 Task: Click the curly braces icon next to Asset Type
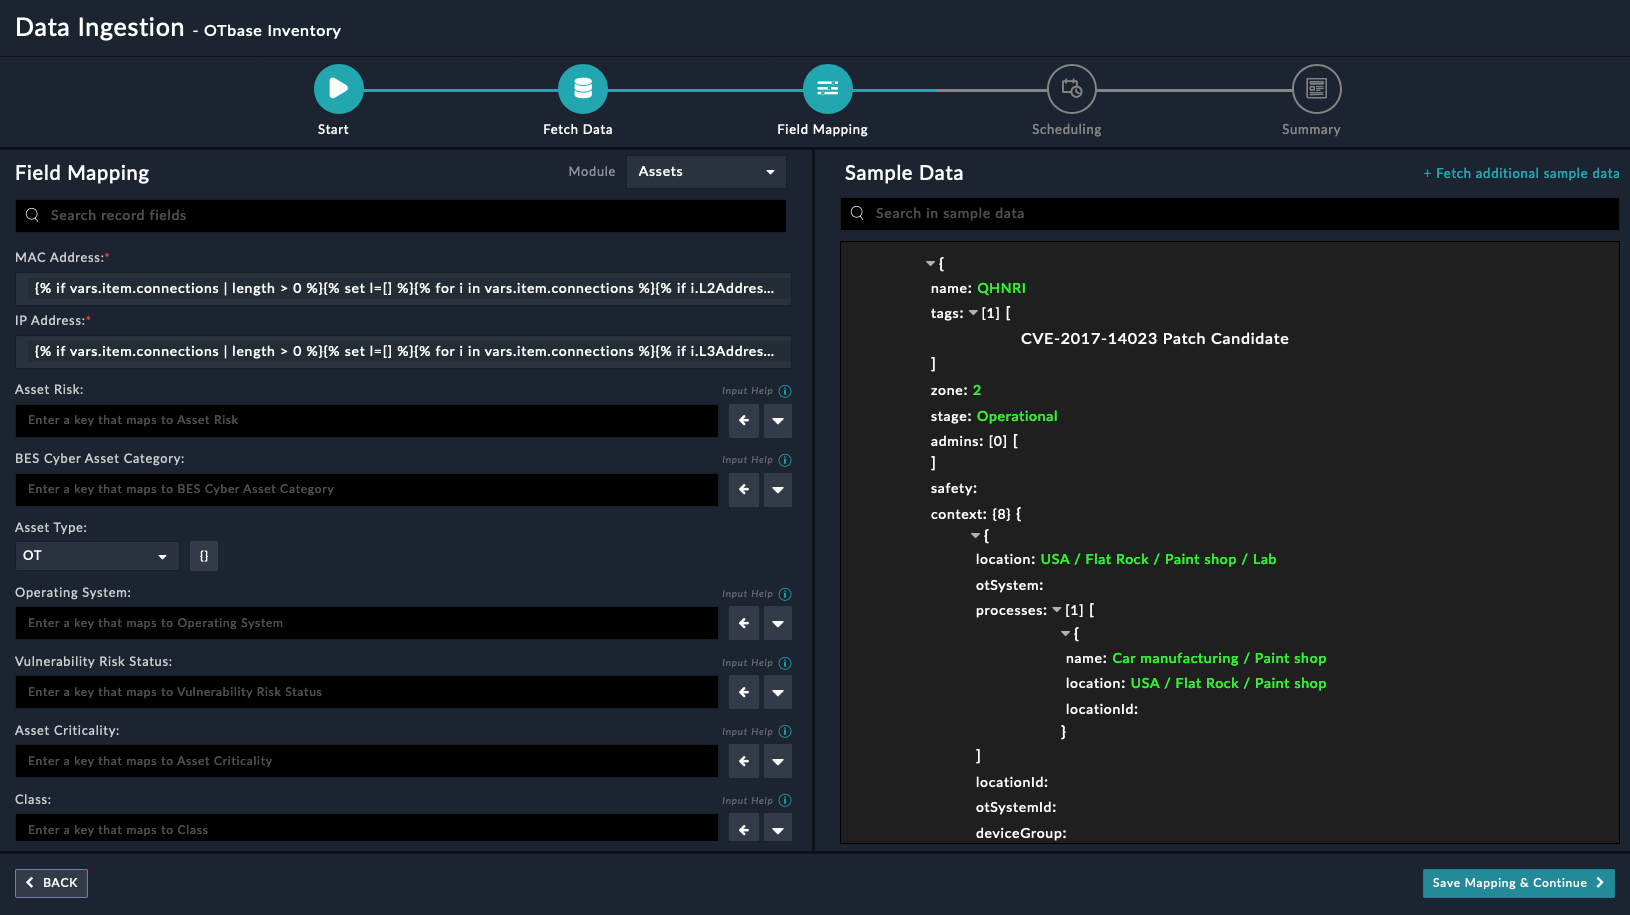click(x=204, y=556)
